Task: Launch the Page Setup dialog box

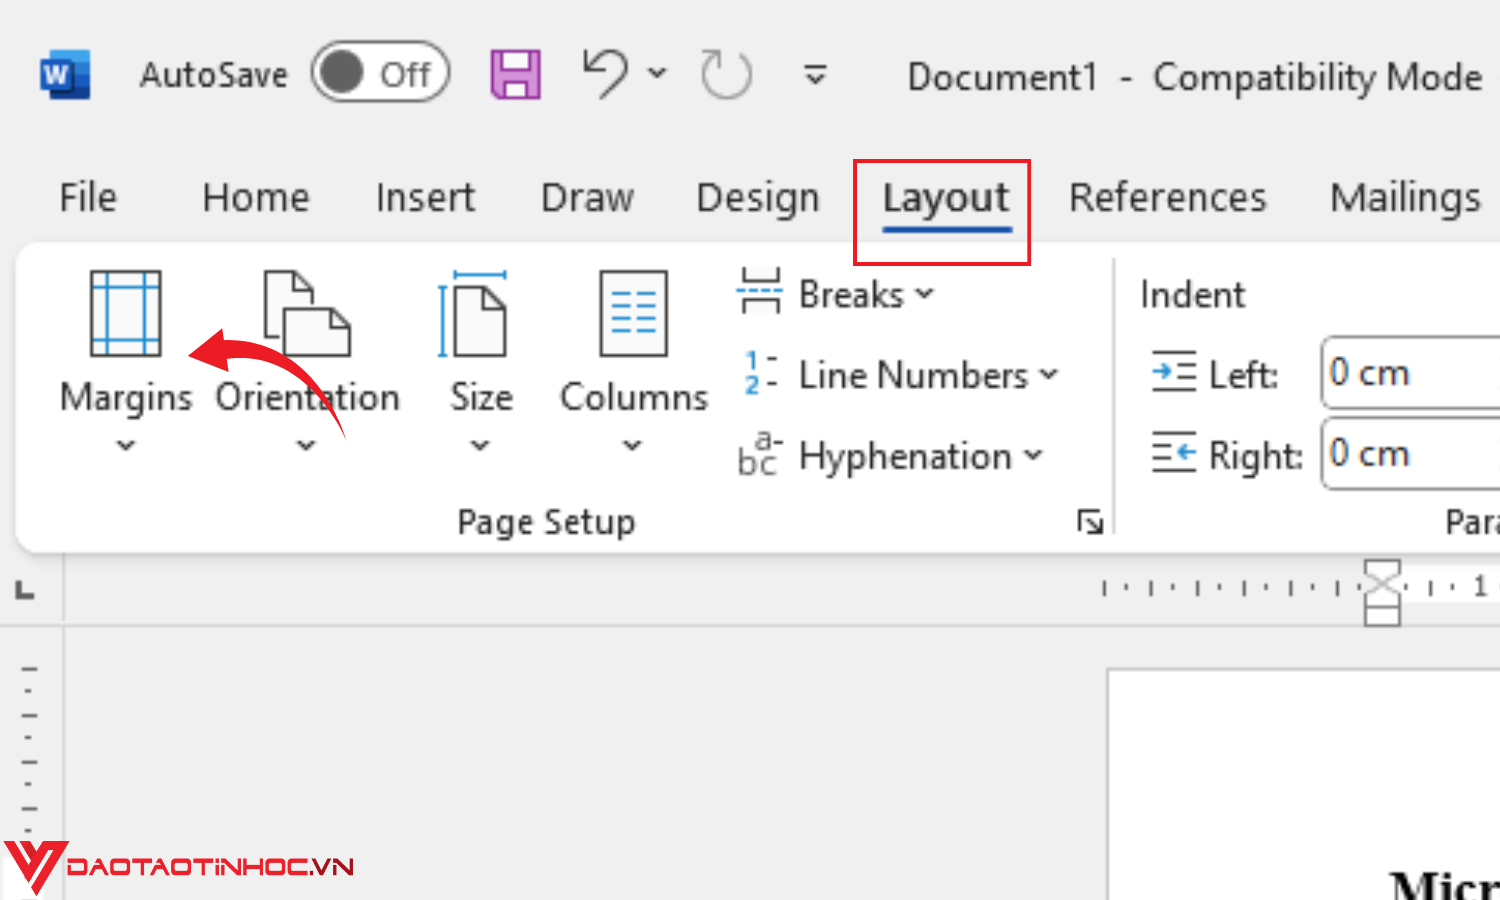Action: point(1090,521)
